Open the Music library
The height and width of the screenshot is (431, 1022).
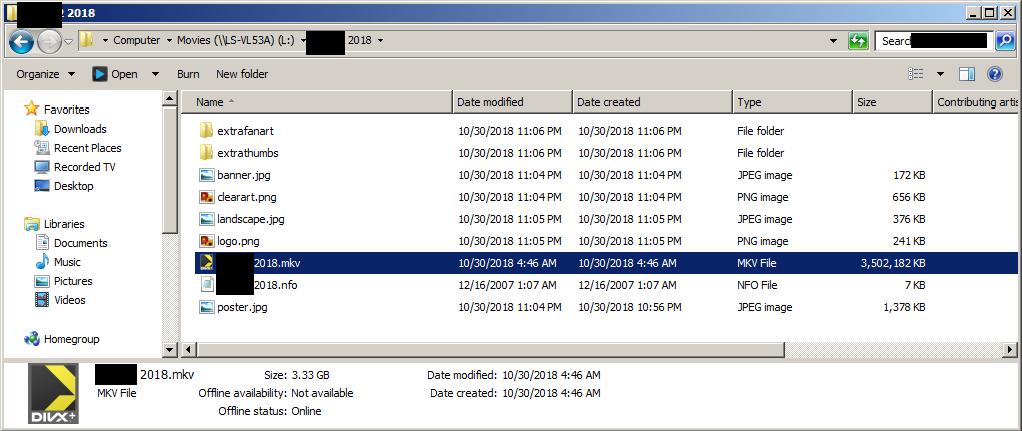67,261
